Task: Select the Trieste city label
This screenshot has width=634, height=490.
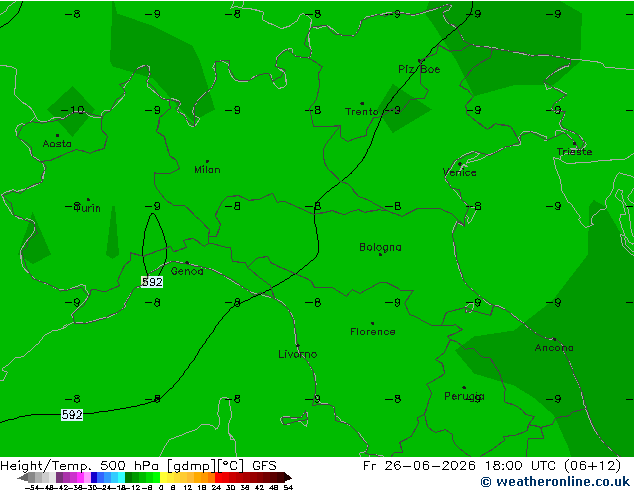Action: (x=574, y=152)
